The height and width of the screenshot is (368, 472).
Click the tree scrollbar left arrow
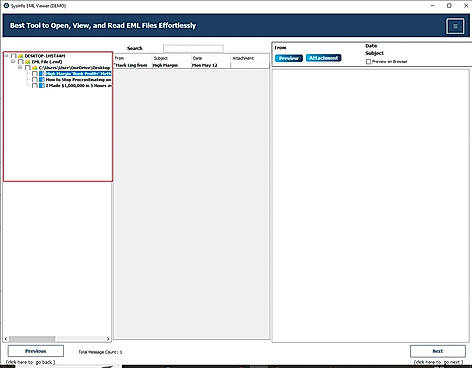coord(6,339)
